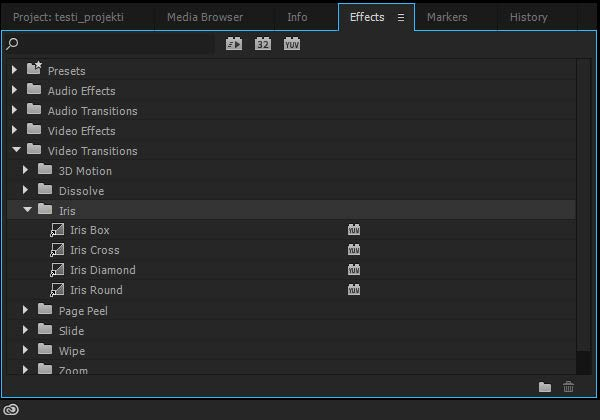
Task: Select the Slide label
Action: (x=72, y=331)
